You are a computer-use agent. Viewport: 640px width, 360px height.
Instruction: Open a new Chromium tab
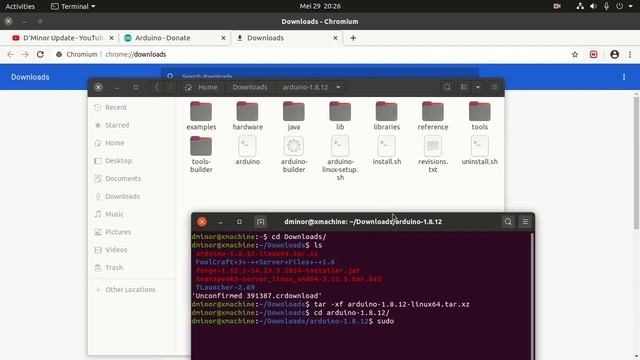[x=353, y=38]
